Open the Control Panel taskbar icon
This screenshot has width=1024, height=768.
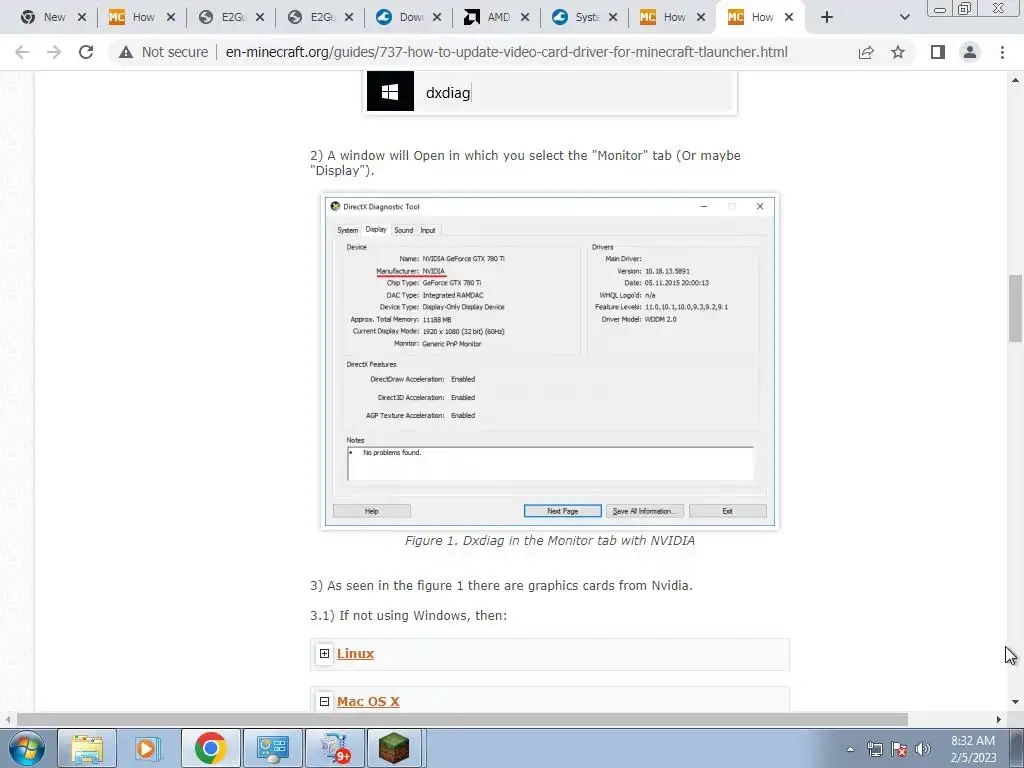272,748
